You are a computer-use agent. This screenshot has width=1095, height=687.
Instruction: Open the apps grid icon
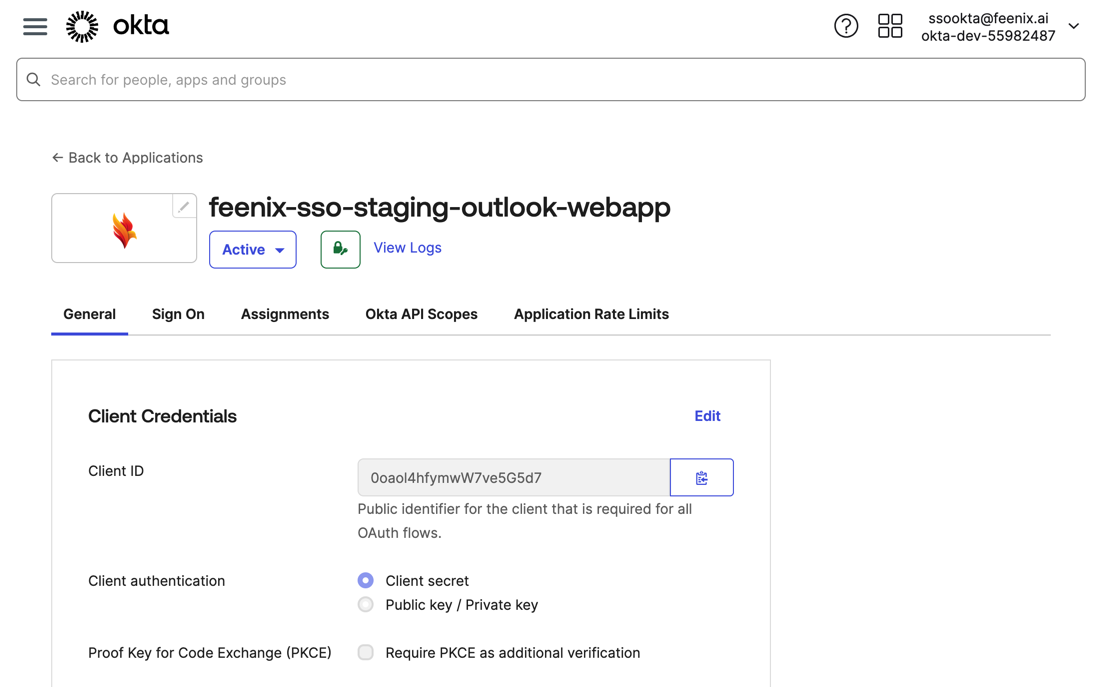(889, 26)
